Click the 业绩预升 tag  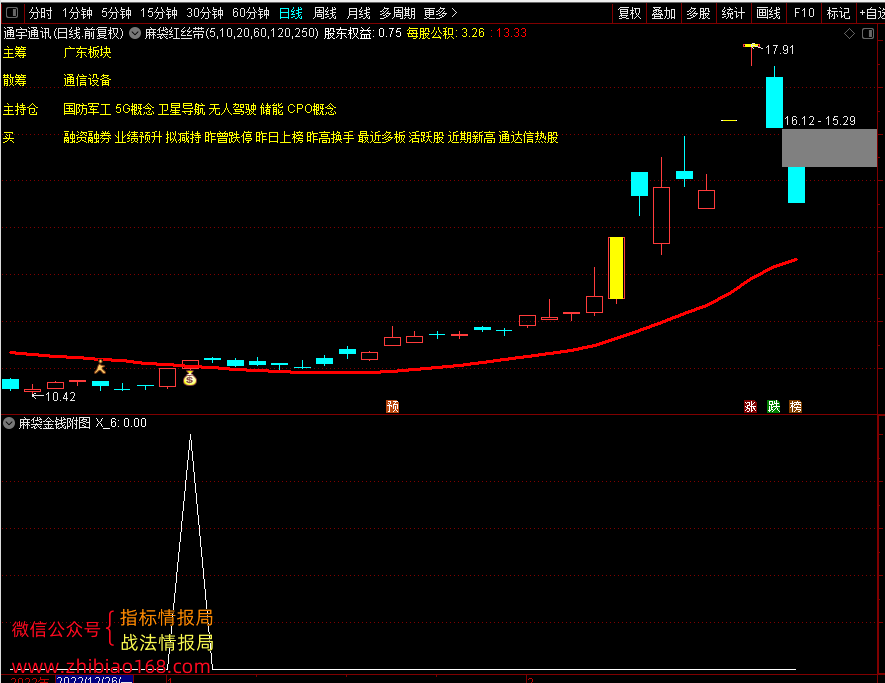(138, 137)
